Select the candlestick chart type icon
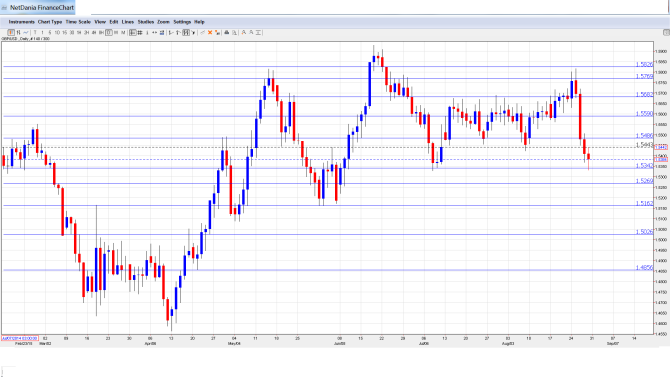670x377 pixels. point(11,32)
